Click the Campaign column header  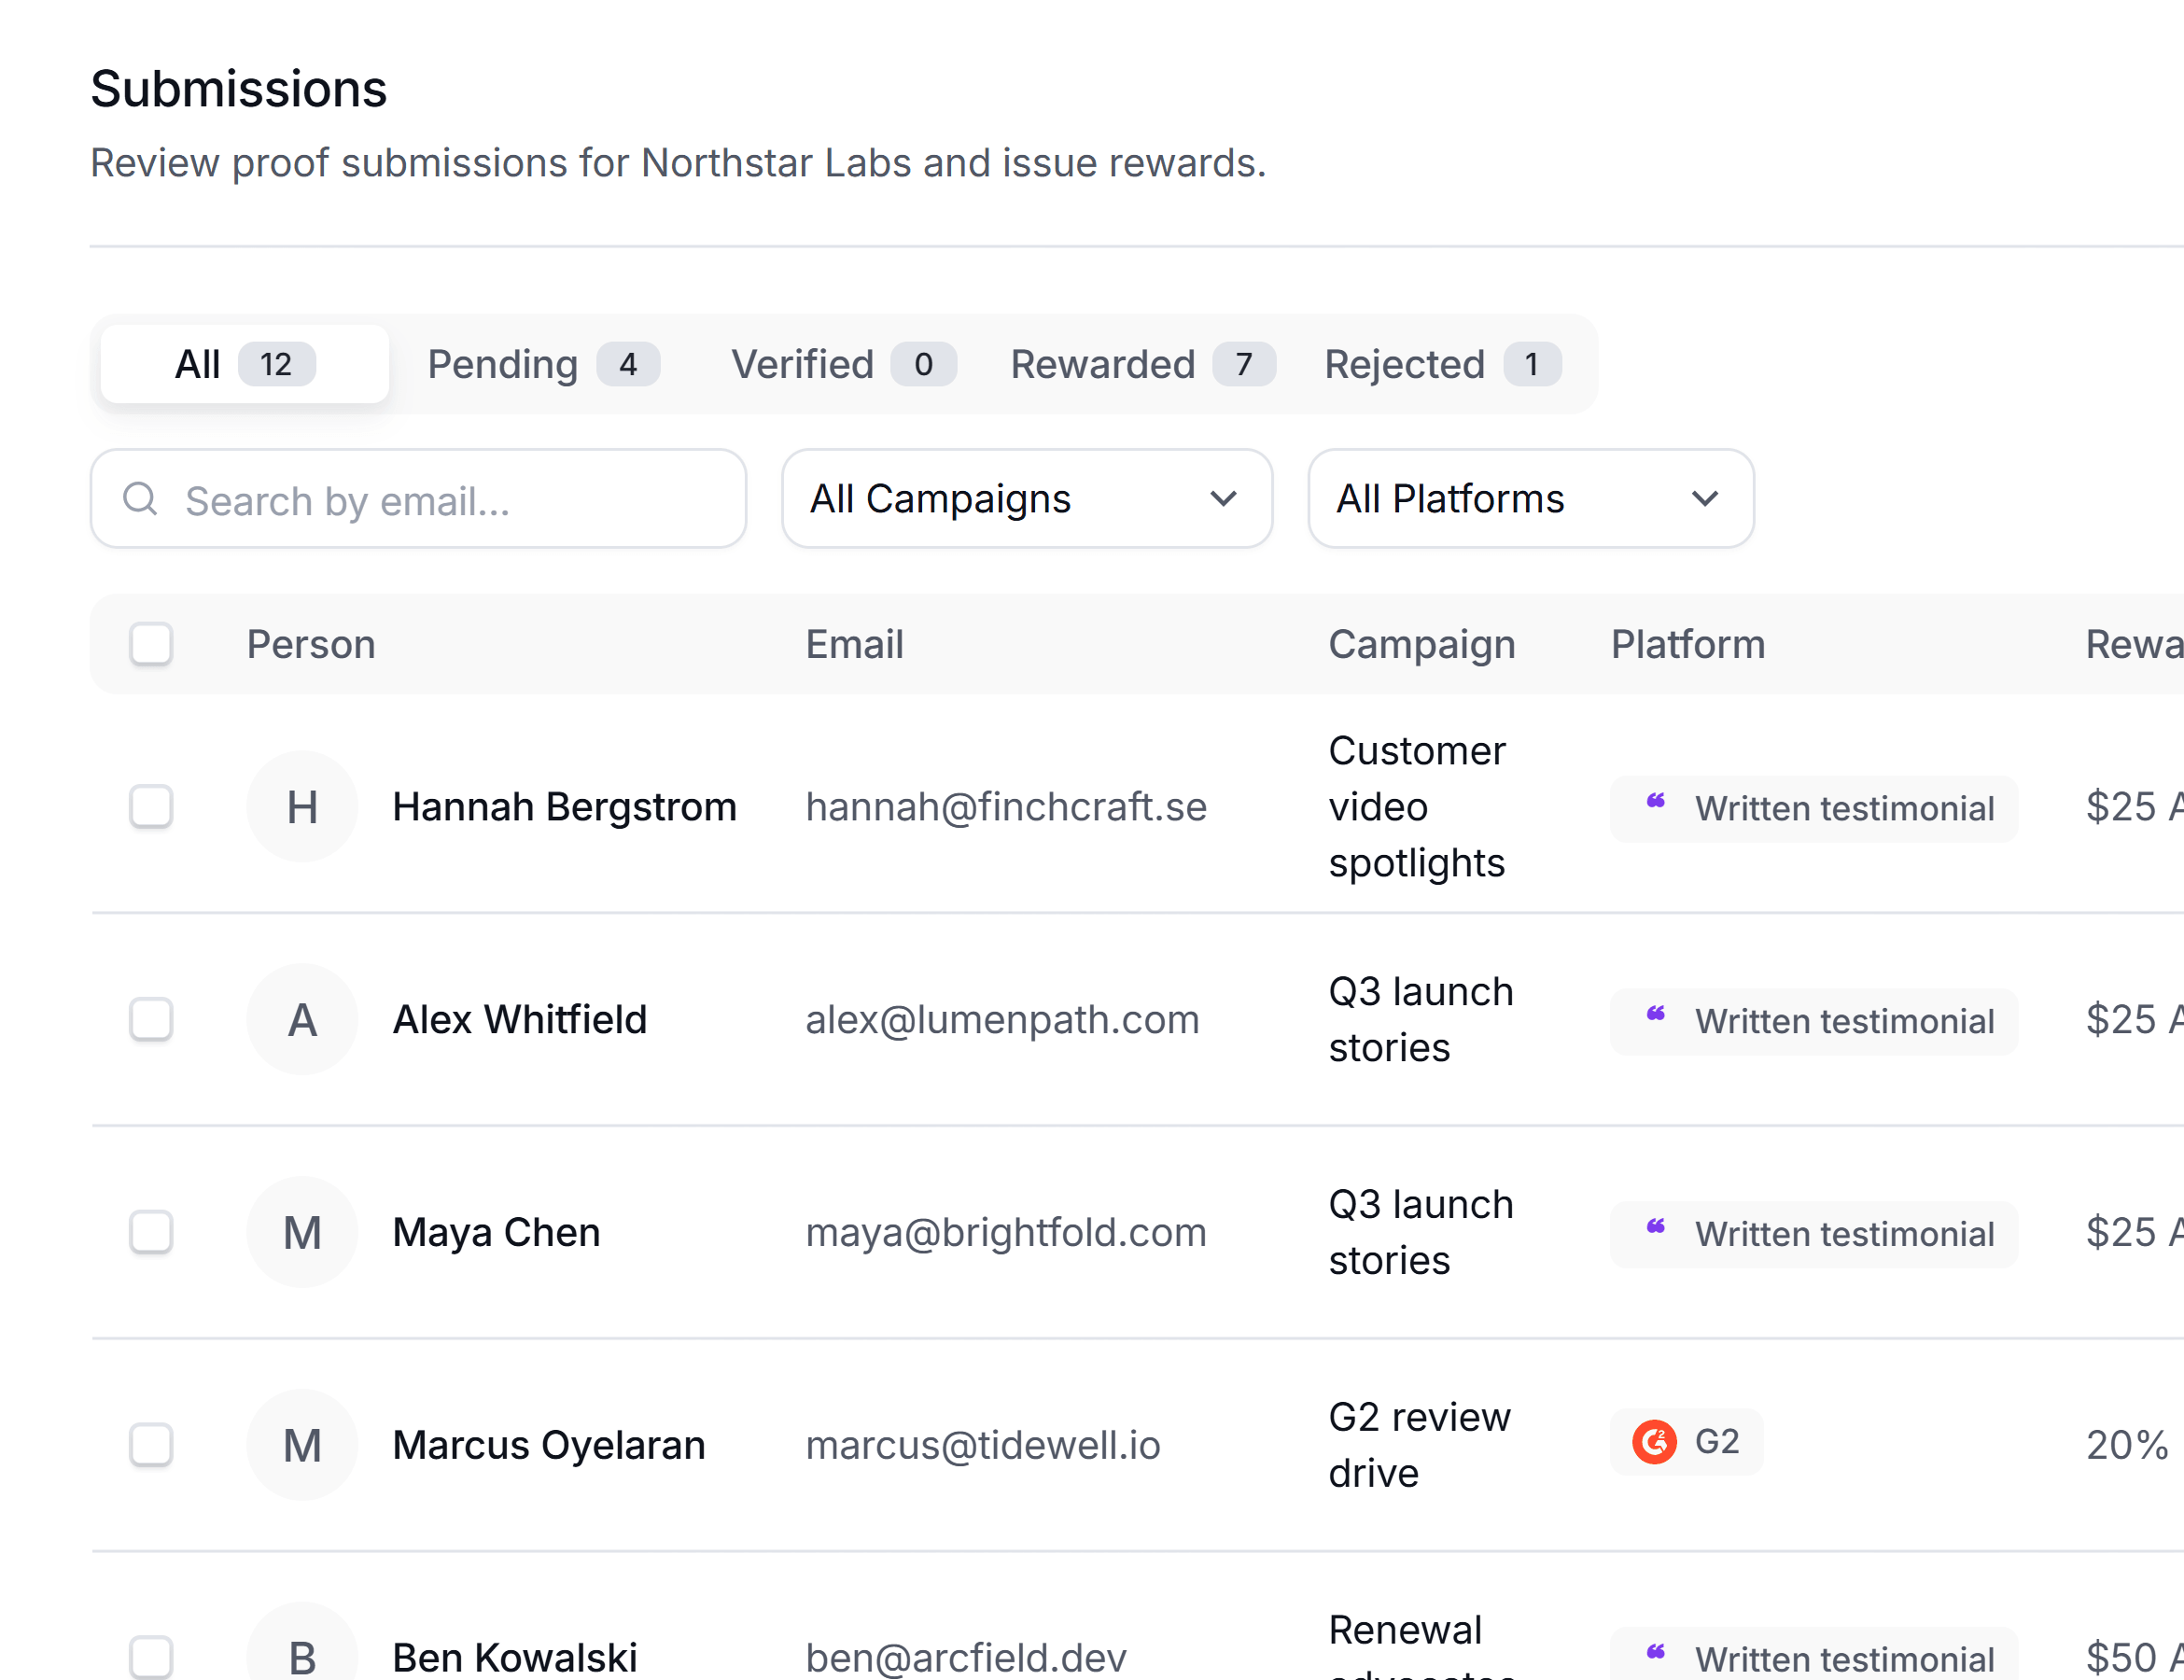click(1422, 644)
